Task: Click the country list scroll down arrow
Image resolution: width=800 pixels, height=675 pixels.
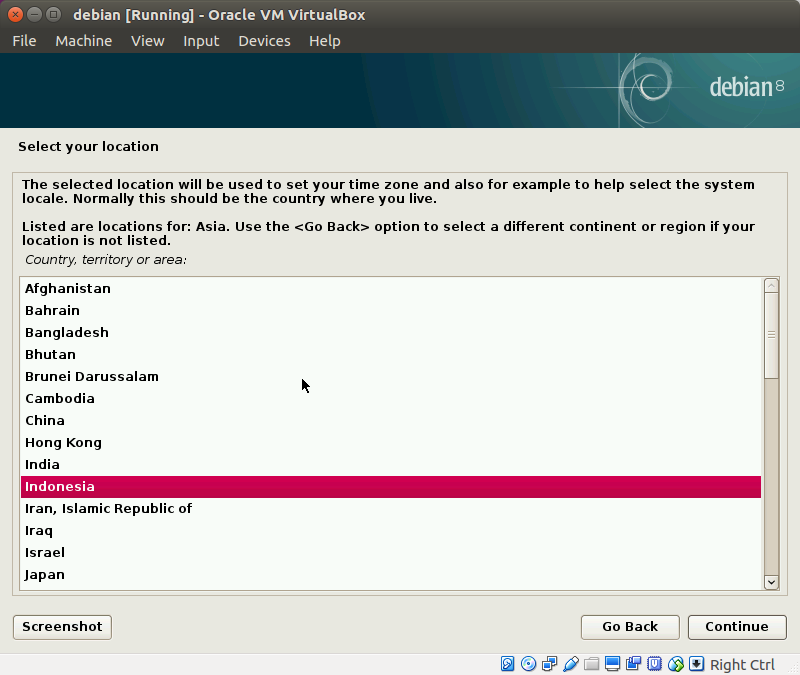Action: click(x=771, y=582)
